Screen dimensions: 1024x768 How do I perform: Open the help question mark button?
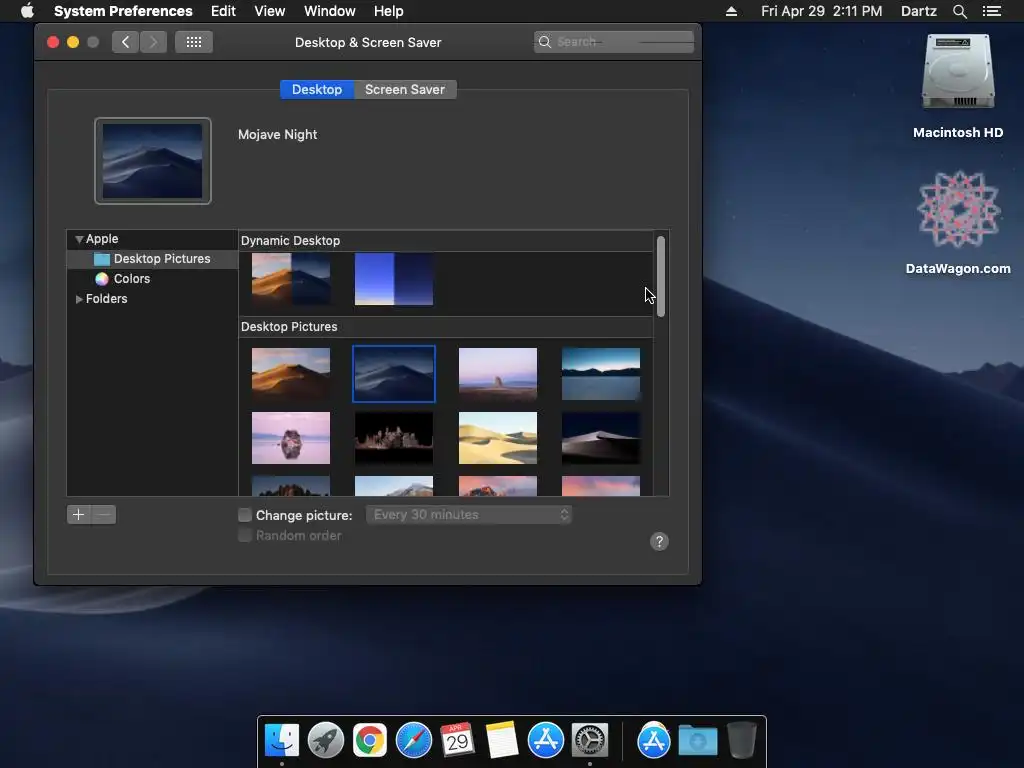tap(659, 541)
